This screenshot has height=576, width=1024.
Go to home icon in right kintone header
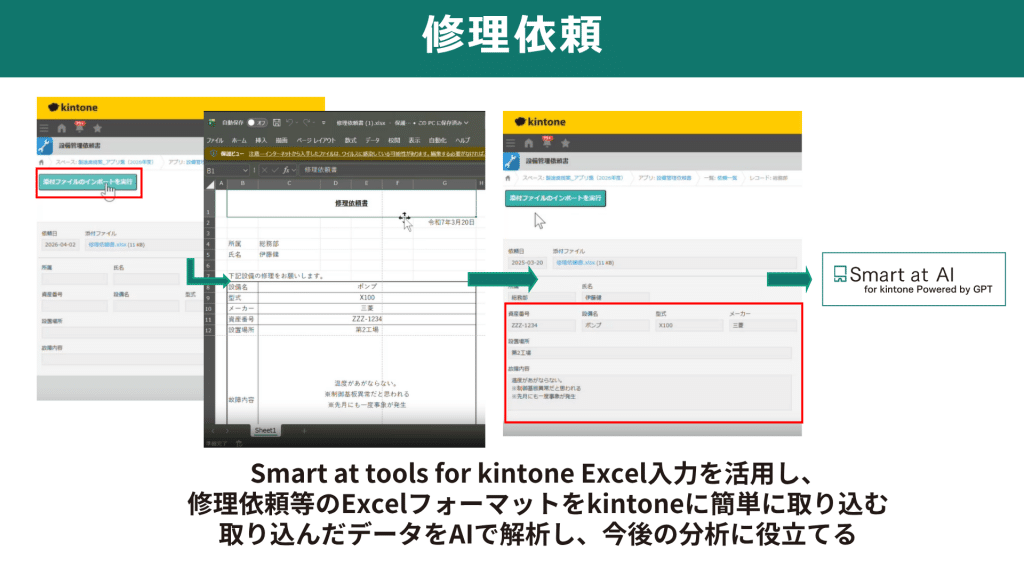pyautogui.click(x=528, y=143)
